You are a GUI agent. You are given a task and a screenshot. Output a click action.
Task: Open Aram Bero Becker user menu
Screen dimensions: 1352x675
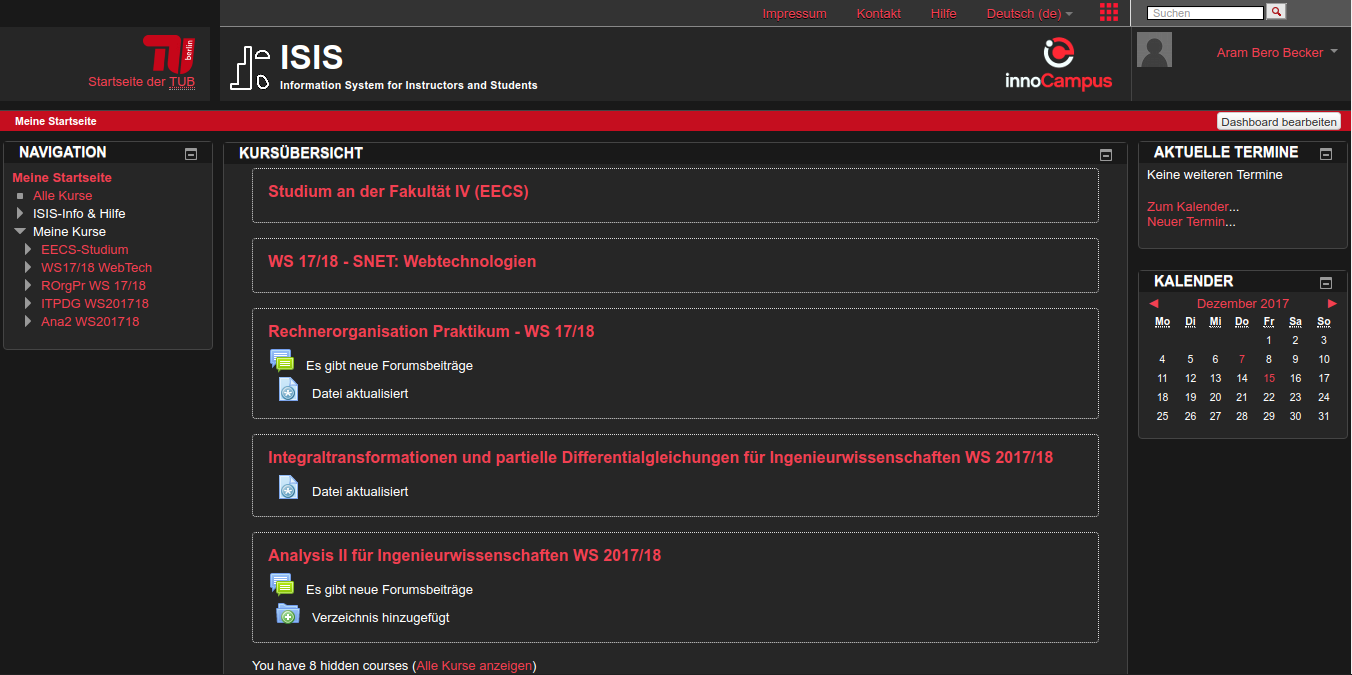tap(1277, 52)
